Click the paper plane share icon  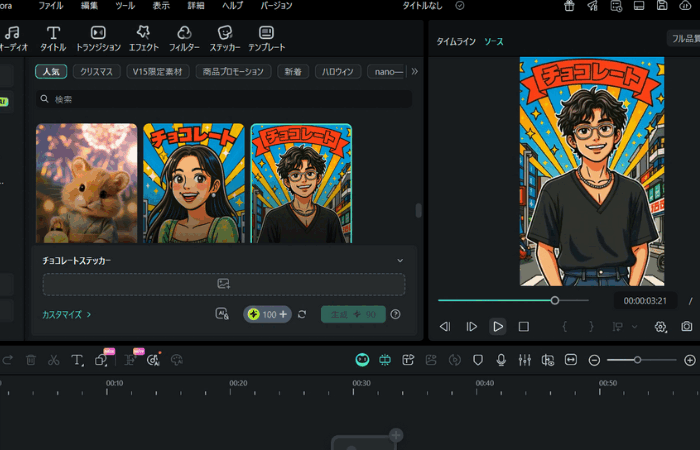coord(592,6)
